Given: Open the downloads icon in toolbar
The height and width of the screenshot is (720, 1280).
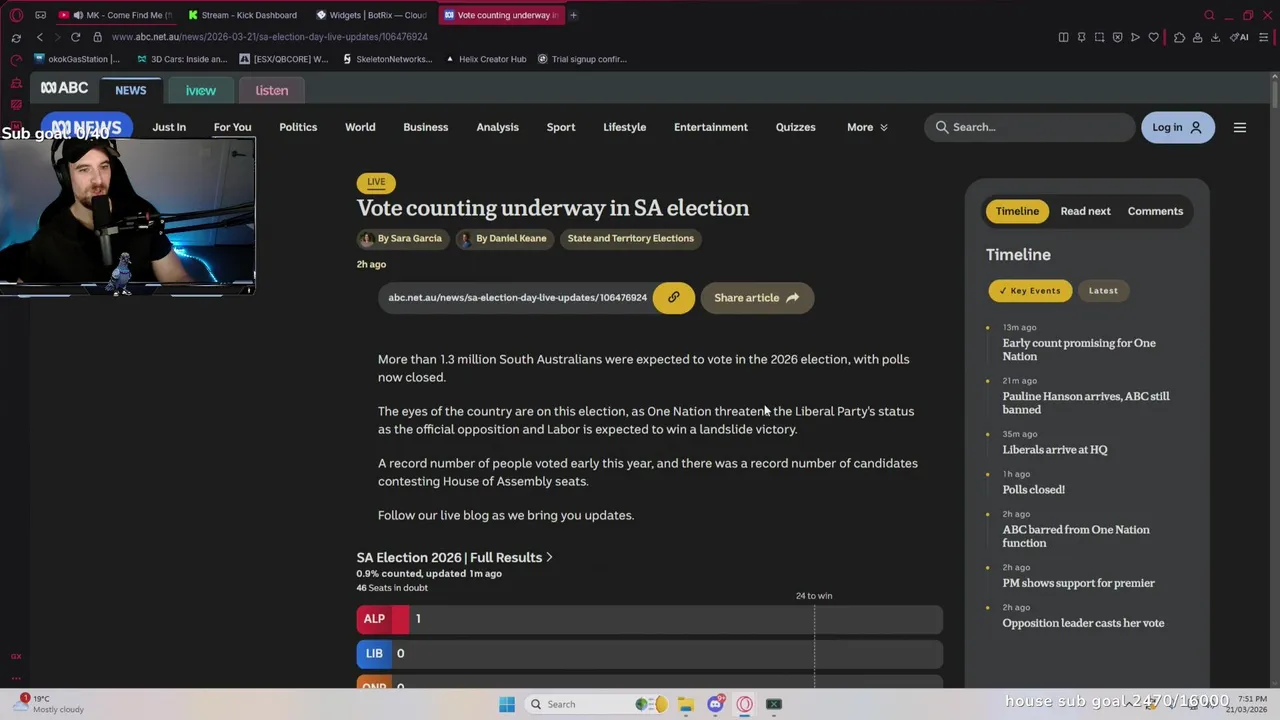Looking at the screenshot, I should 1215,37.
